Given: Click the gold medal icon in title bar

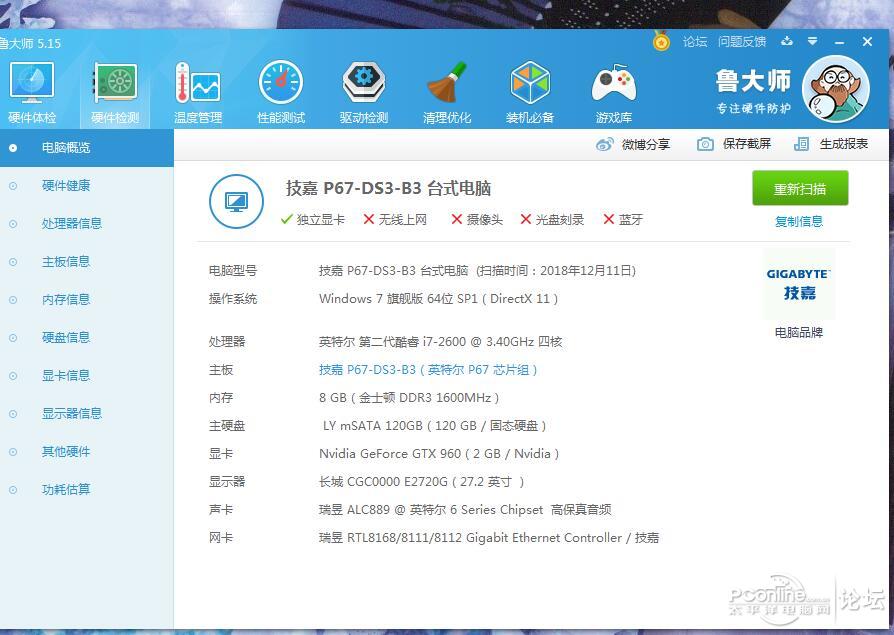Looking at the screenshot, I should tap(661, 42).
